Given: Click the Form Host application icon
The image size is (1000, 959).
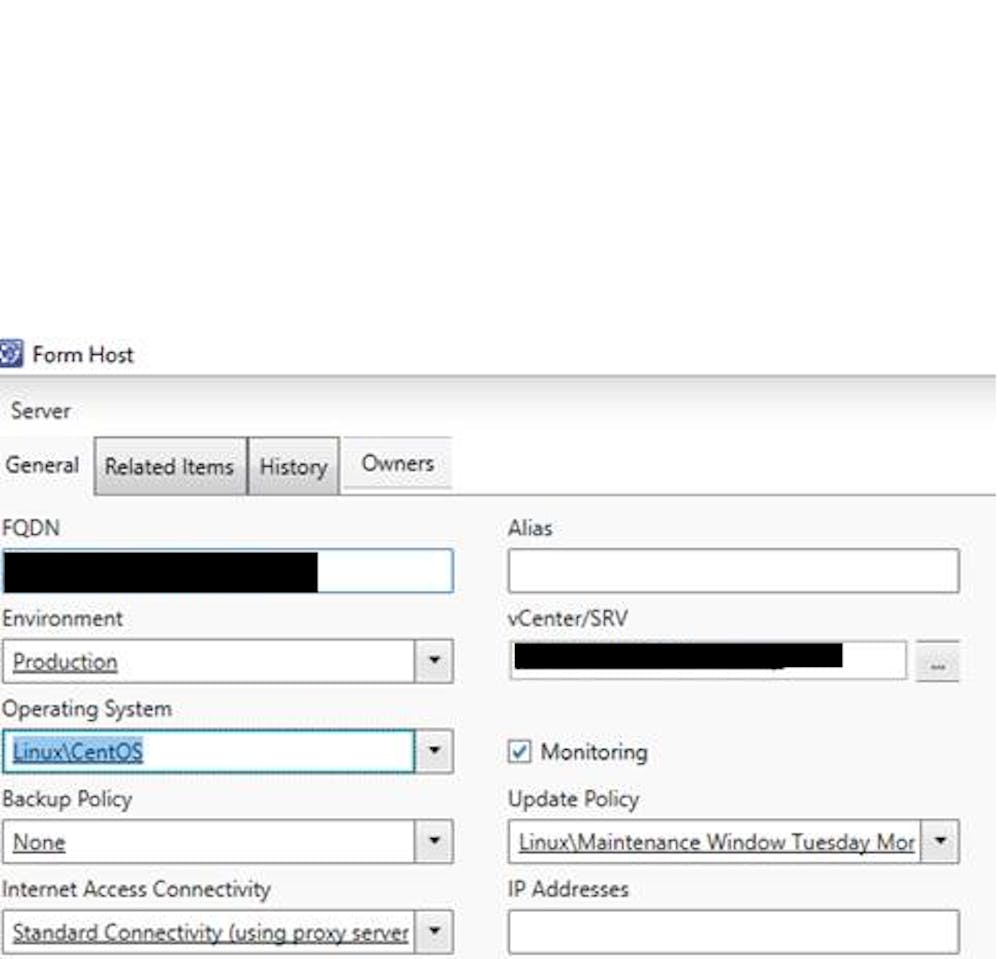Looking at the screenshot, I should point(13,352).
